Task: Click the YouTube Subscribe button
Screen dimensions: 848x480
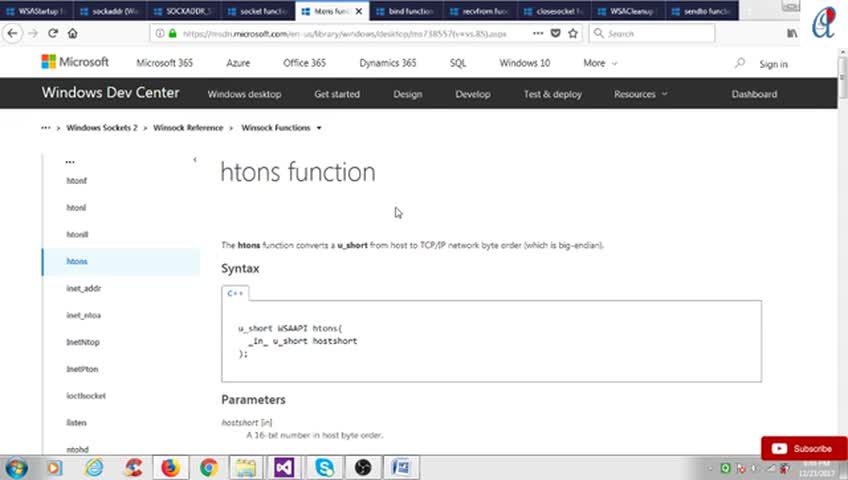Action: (x=804, y=449)
